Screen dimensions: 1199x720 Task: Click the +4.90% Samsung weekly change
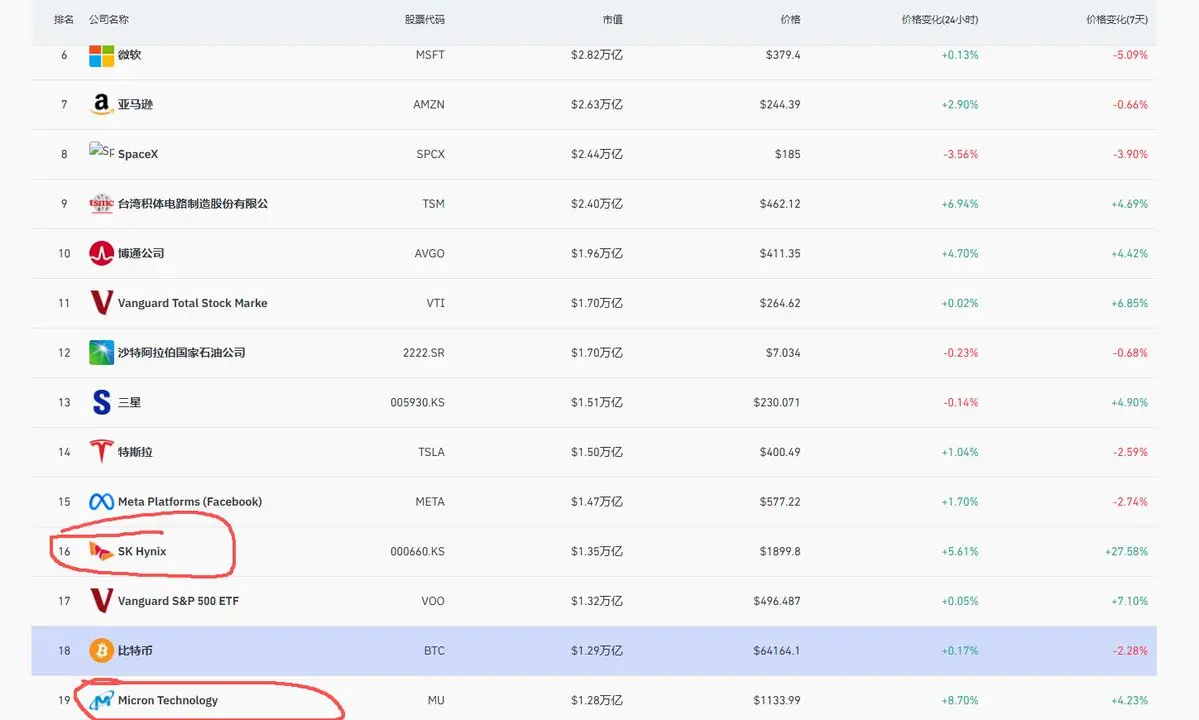1129,403
